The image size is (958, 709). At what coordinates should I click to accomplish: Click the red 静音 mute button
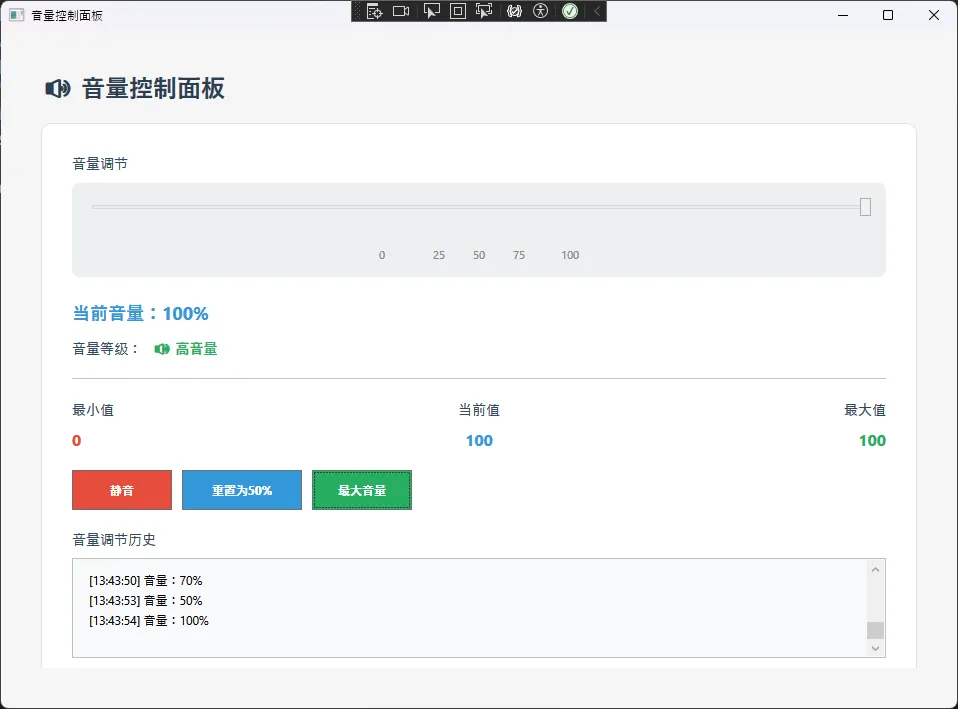(122, 490)
